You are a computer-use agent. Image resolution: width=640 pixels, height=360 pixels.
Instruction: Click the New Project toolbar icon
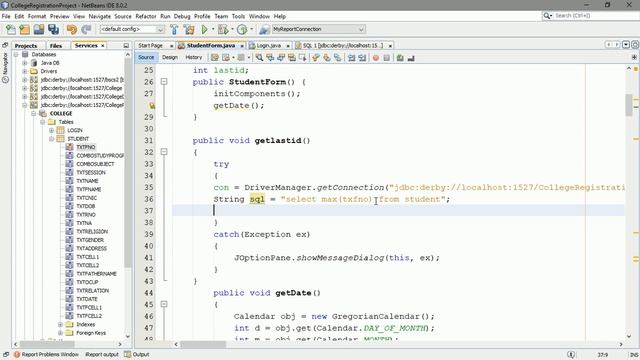[x=24, y=29]
